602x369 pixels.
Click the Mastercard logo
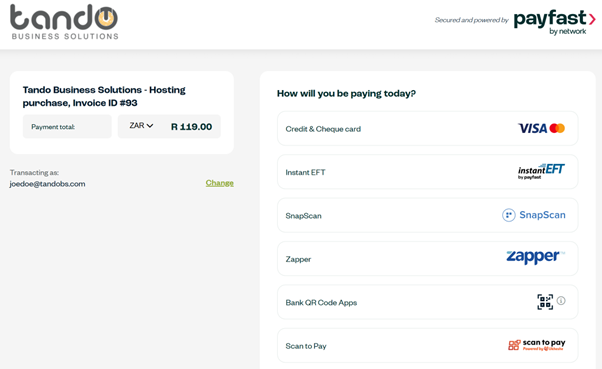click(x=557, y=128)
